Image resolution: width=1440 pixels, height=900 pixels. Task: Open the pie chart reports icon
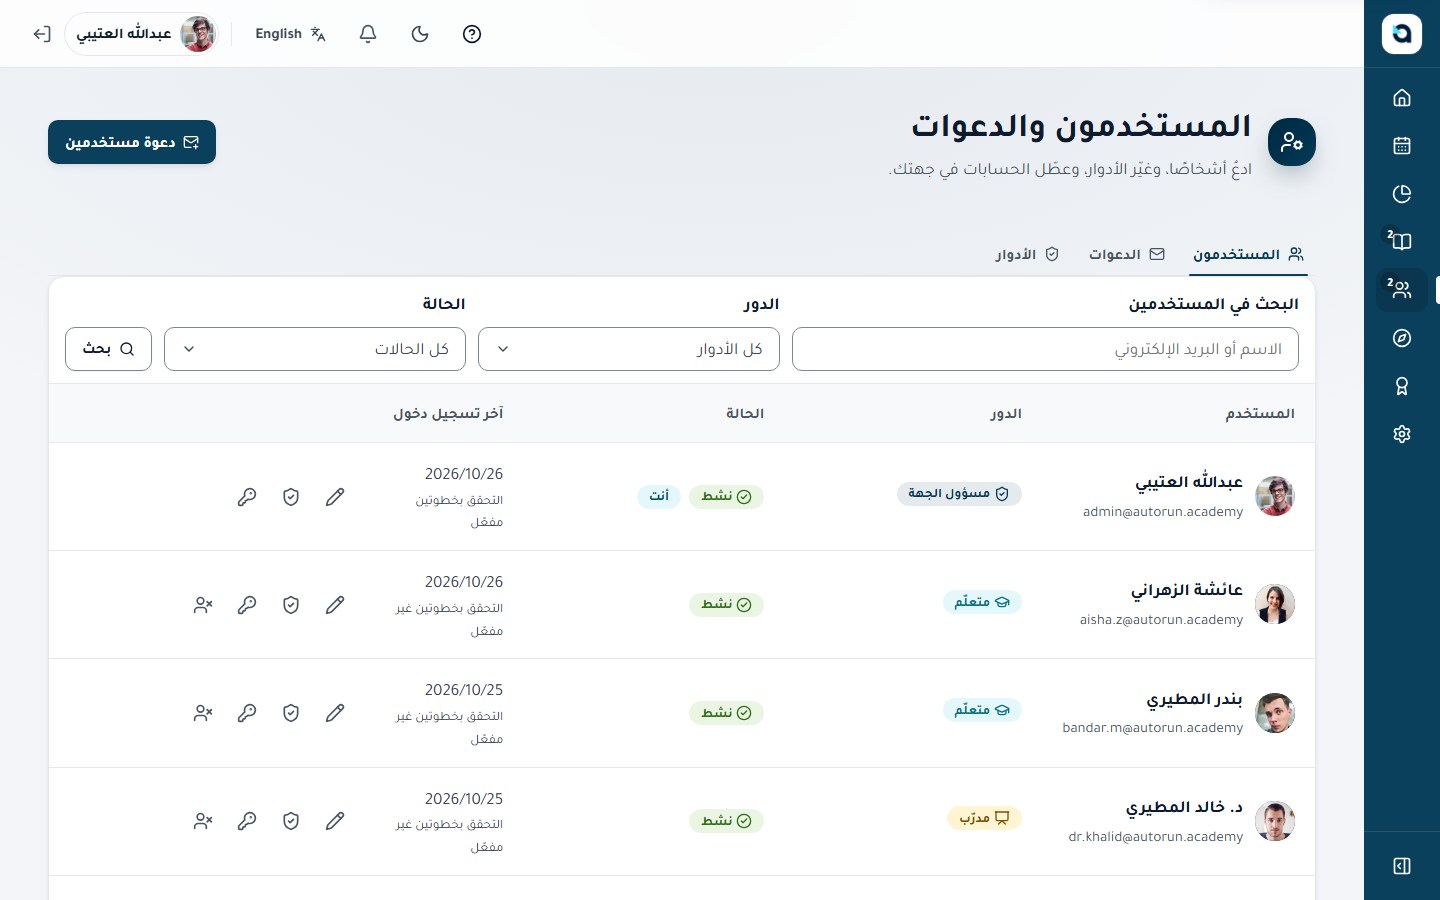[x=1402, y=193]
